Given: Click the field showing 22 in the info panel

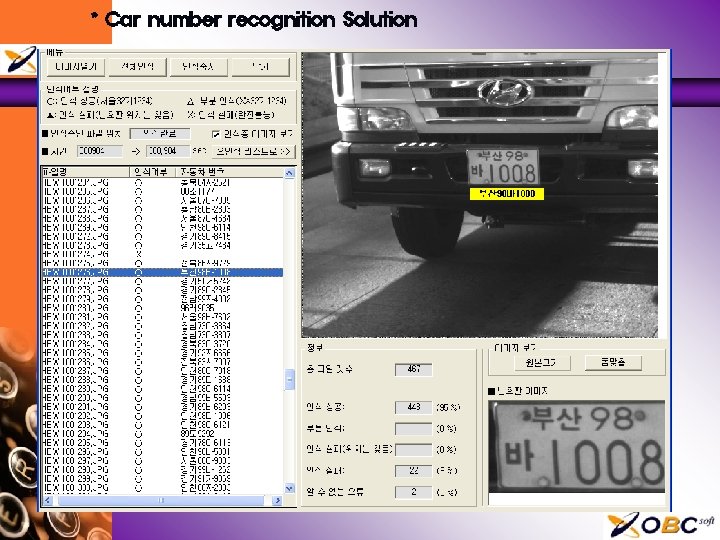Looking at the screenshot, I should click(413, 471).
